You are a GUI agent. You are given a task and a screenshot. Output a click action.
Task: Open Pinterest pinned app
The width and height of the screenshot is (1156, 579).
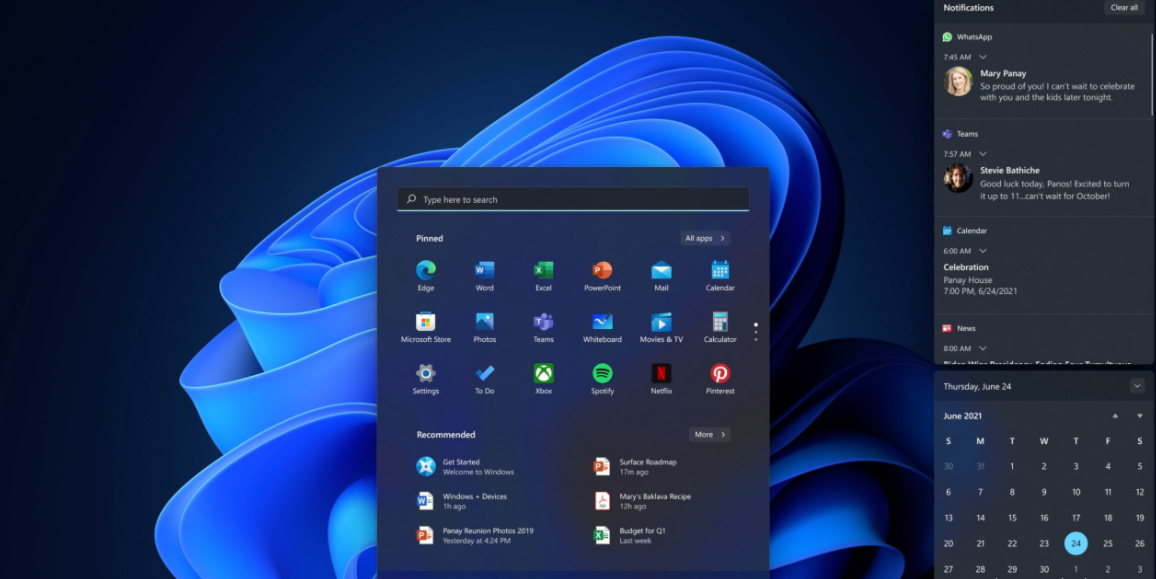coord(720,374)
